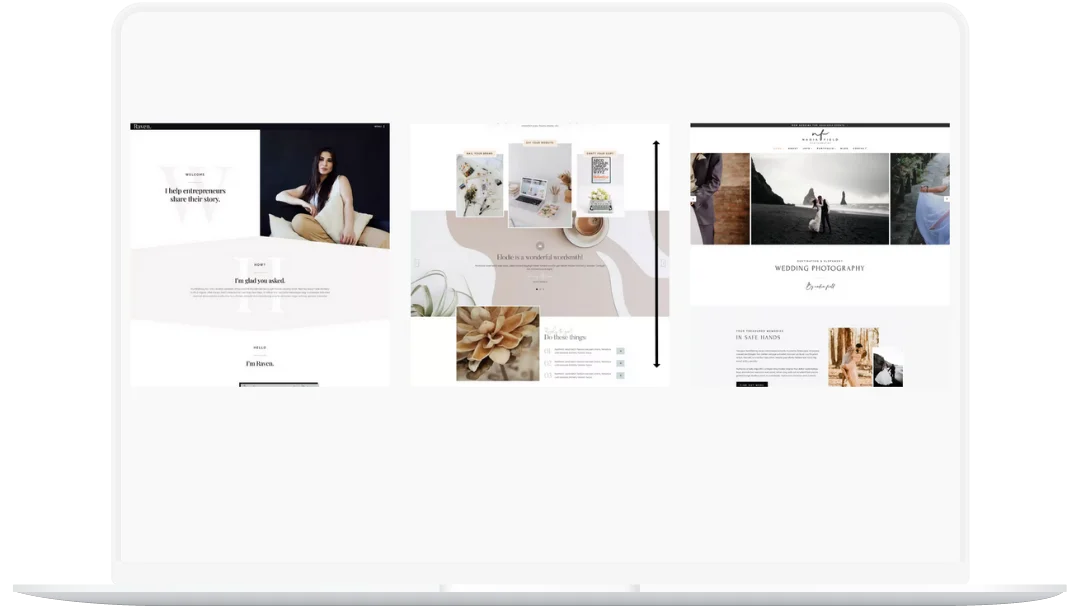Viewport: 1080px width, 608px height.
Task: Click the previous arrow on the wedding photo carousel
Action: click(x=694, y=199)
